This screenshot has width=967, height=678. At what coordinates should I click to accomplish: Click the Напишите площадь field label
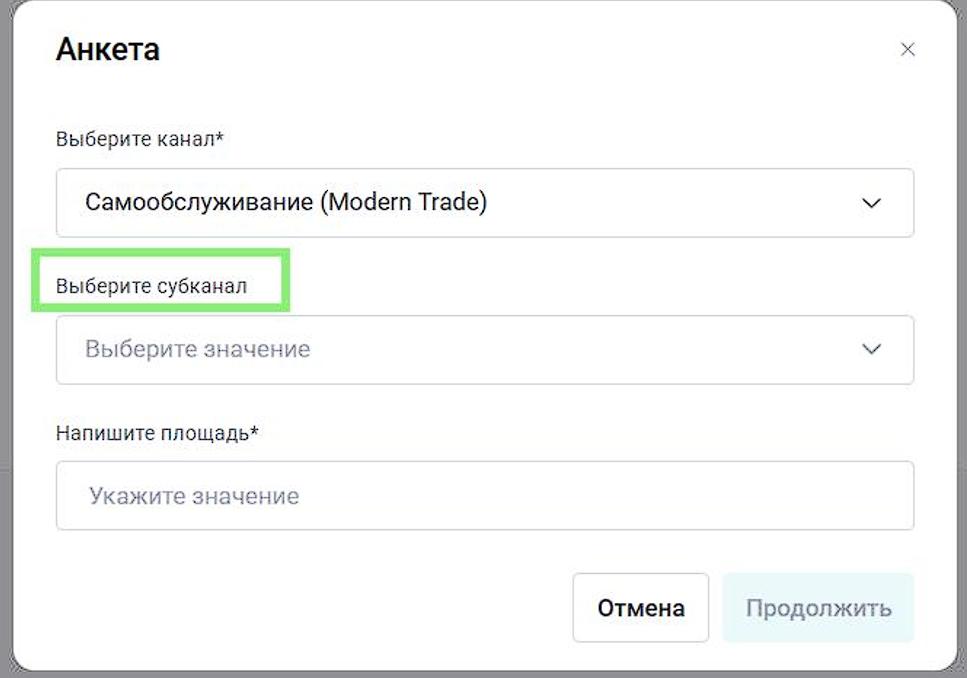pyautogui.click(x=152, y=433)
